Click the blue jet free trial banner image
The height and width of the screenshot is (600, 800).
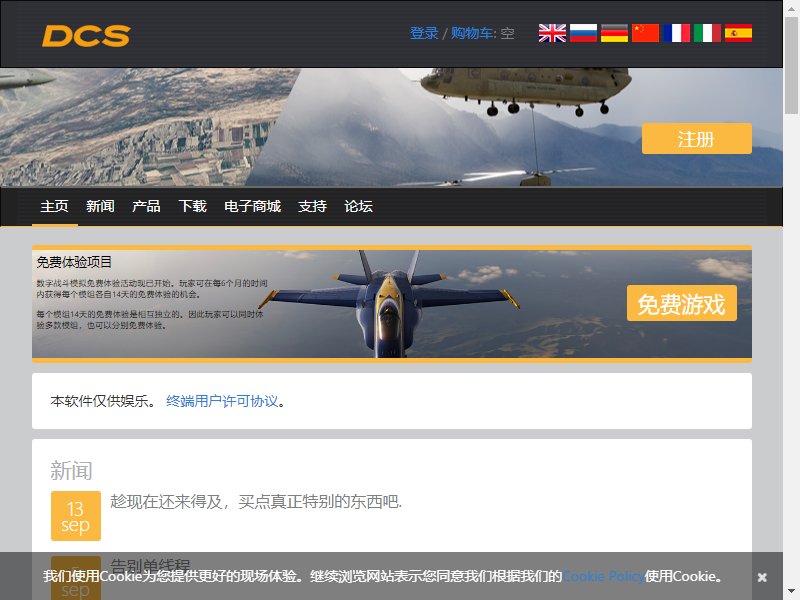coord(392,304)
